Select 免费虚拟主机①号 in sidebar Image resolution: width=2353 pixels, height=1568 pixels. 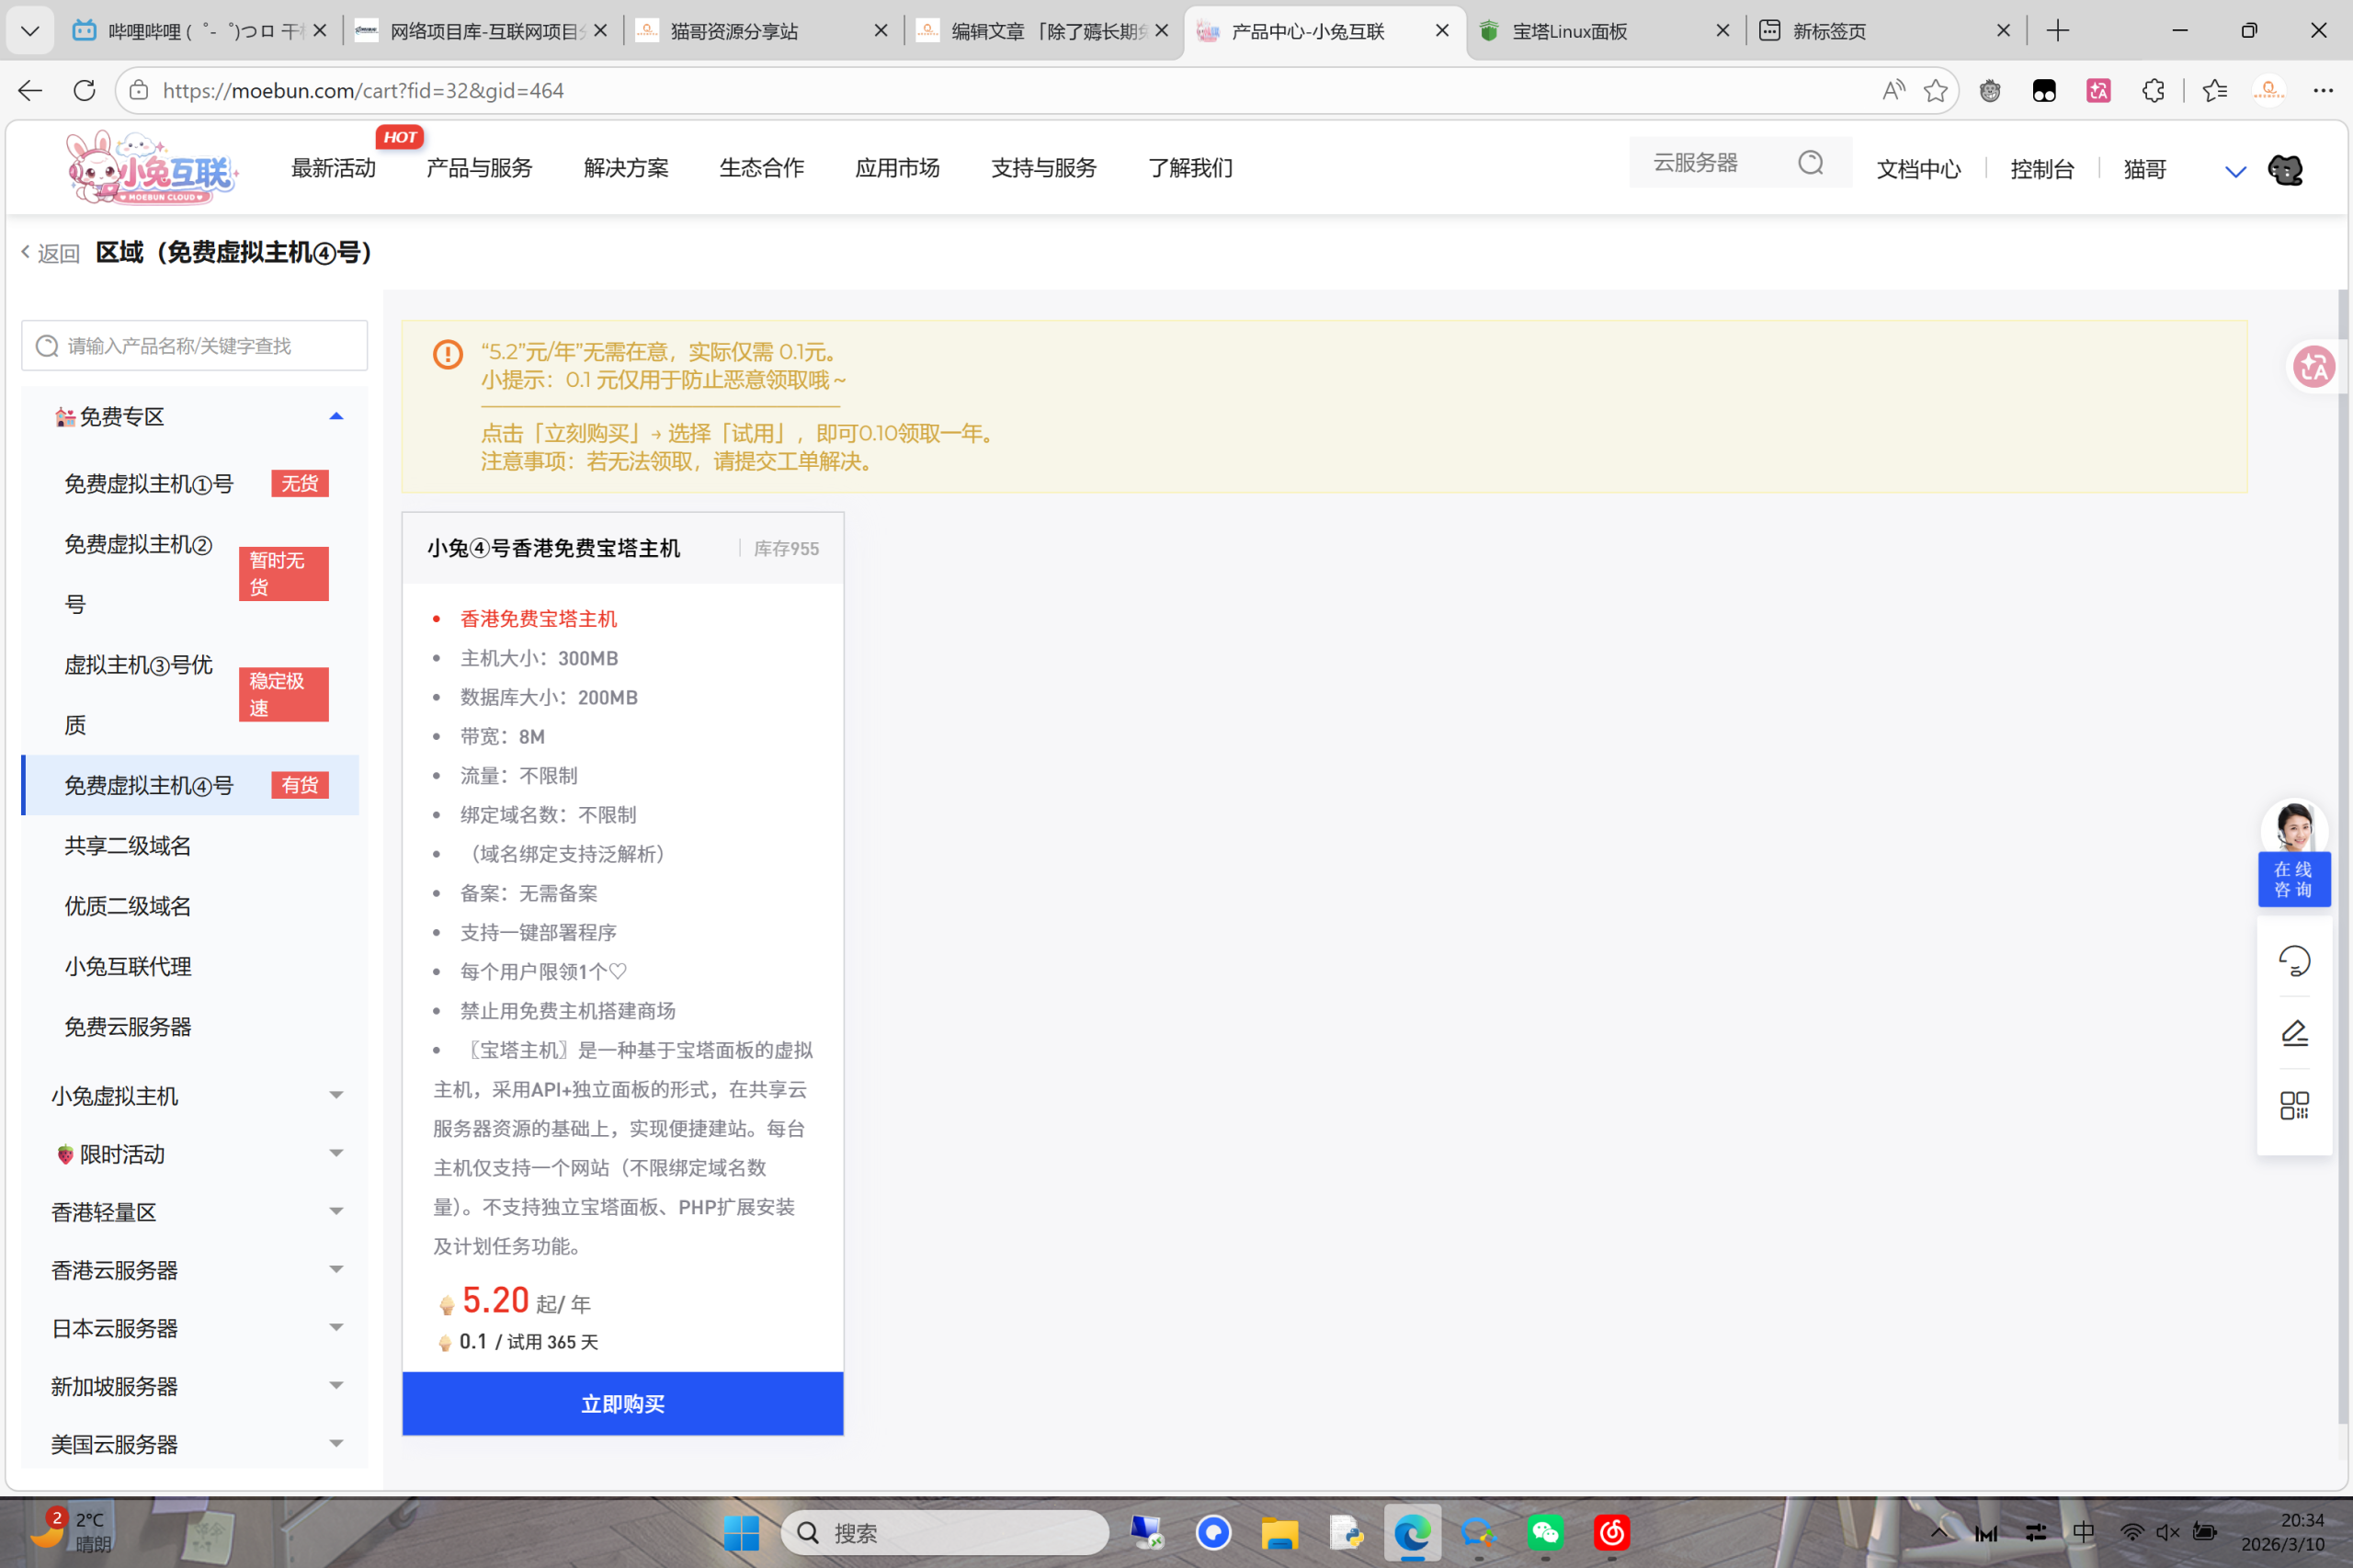[149, 484]
